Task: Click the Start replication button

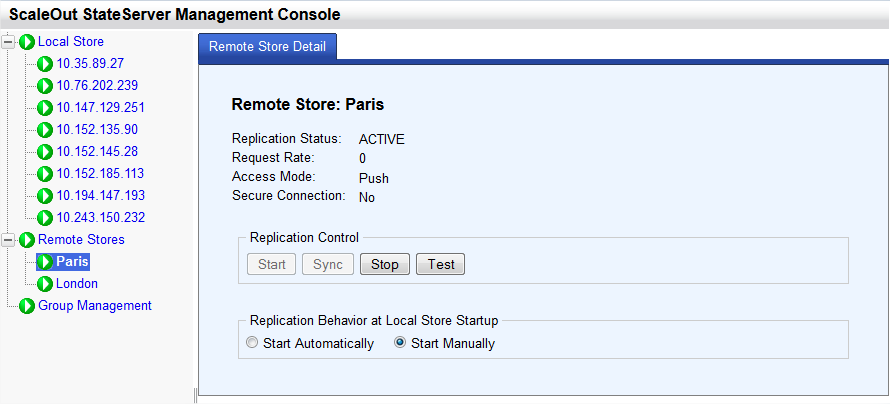Action: tap(272, 264)
